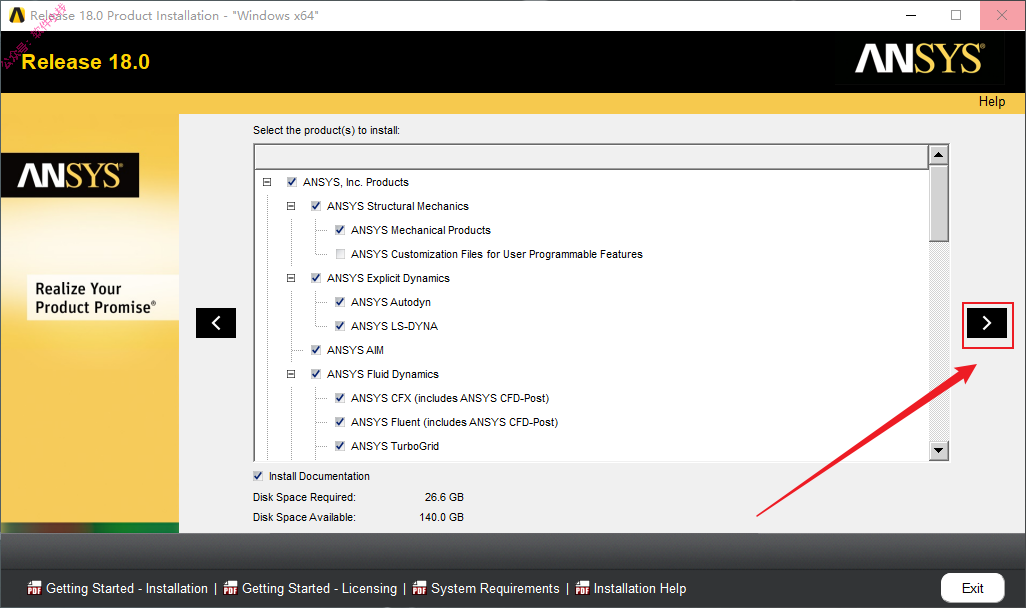Maximize the installer window
The height and width of the screenshot is (608, 1026).
(956, 15)
